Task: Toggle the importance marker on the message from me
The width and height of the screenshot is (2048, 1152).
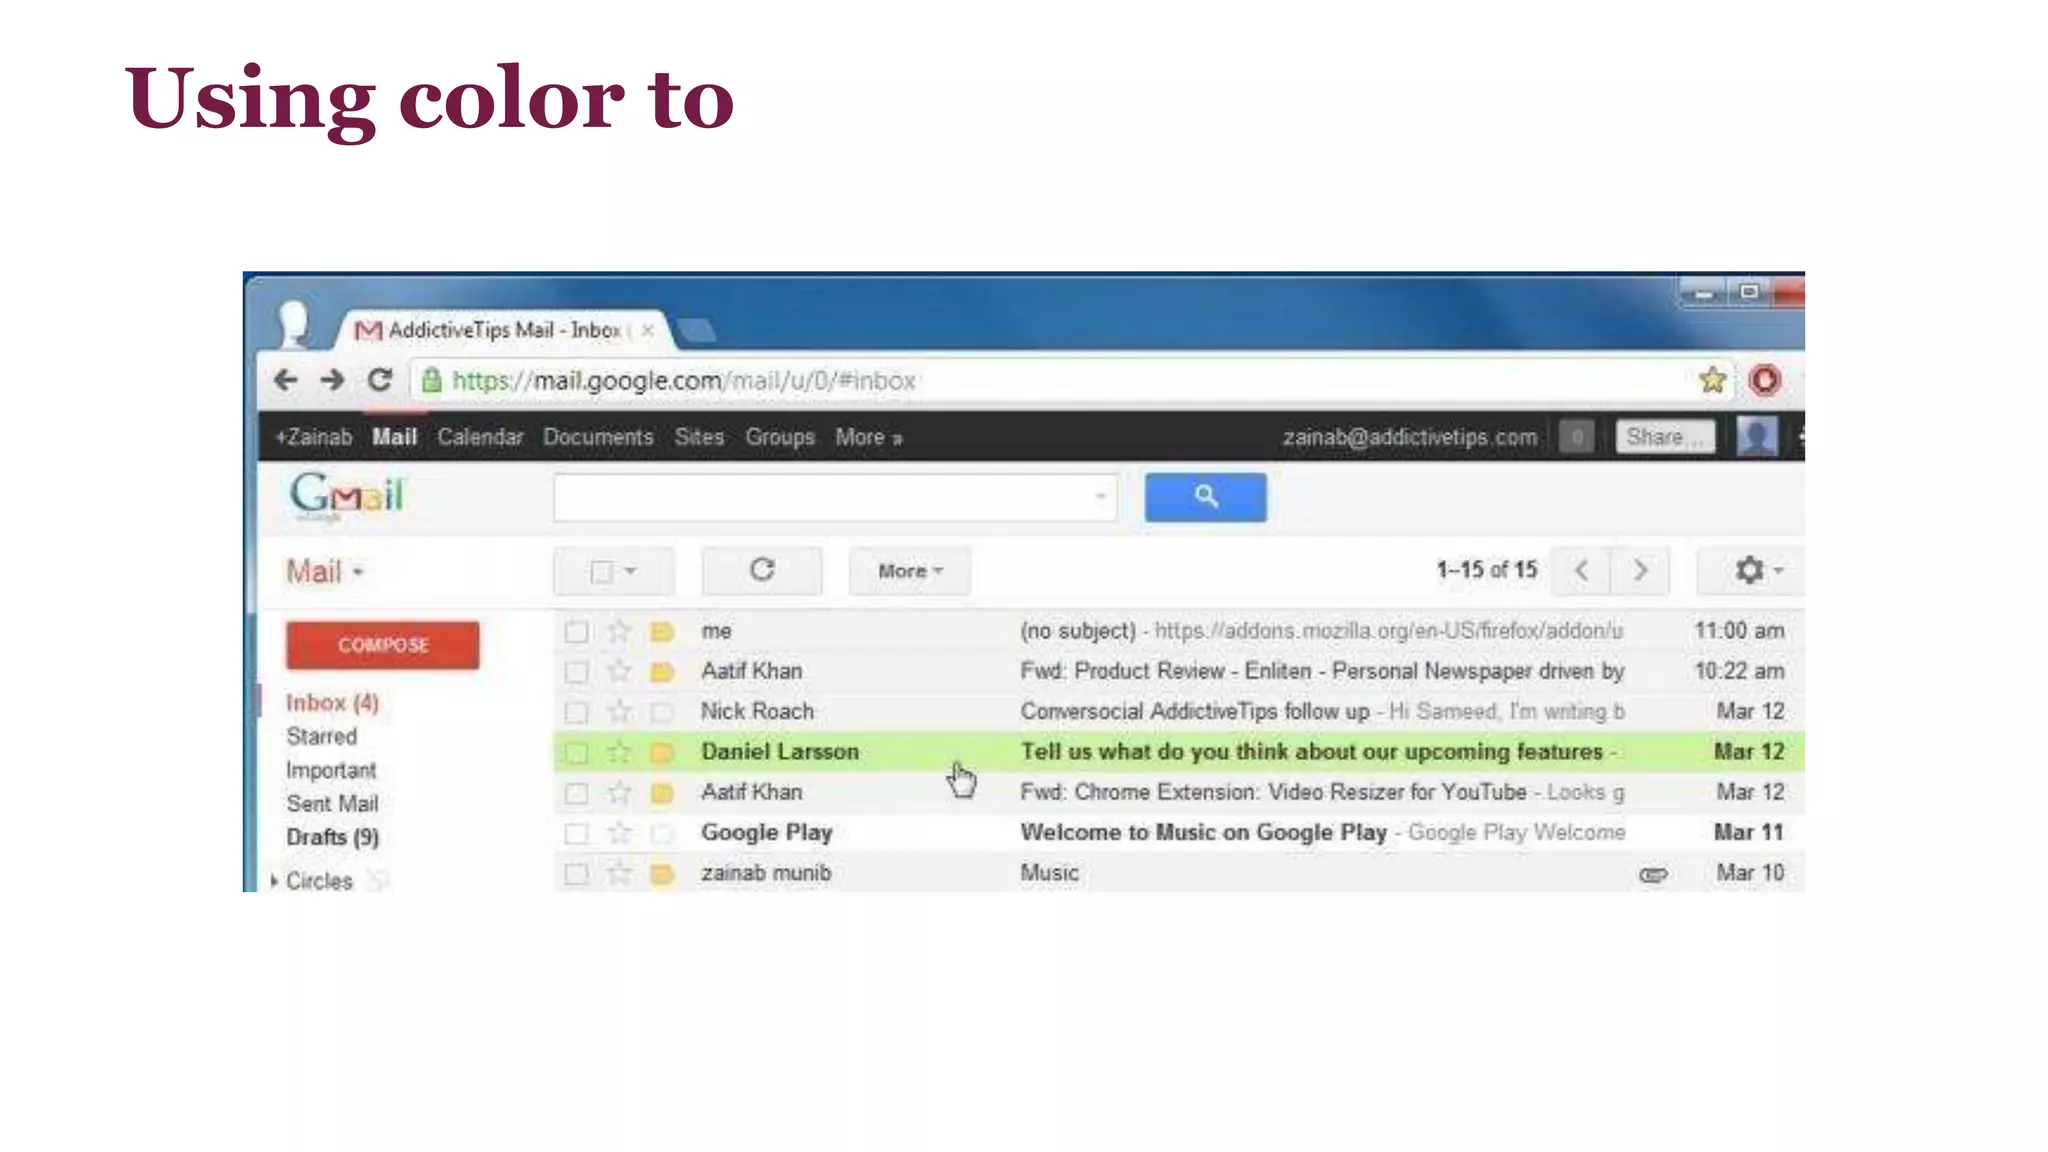Action: click(662, 631)
